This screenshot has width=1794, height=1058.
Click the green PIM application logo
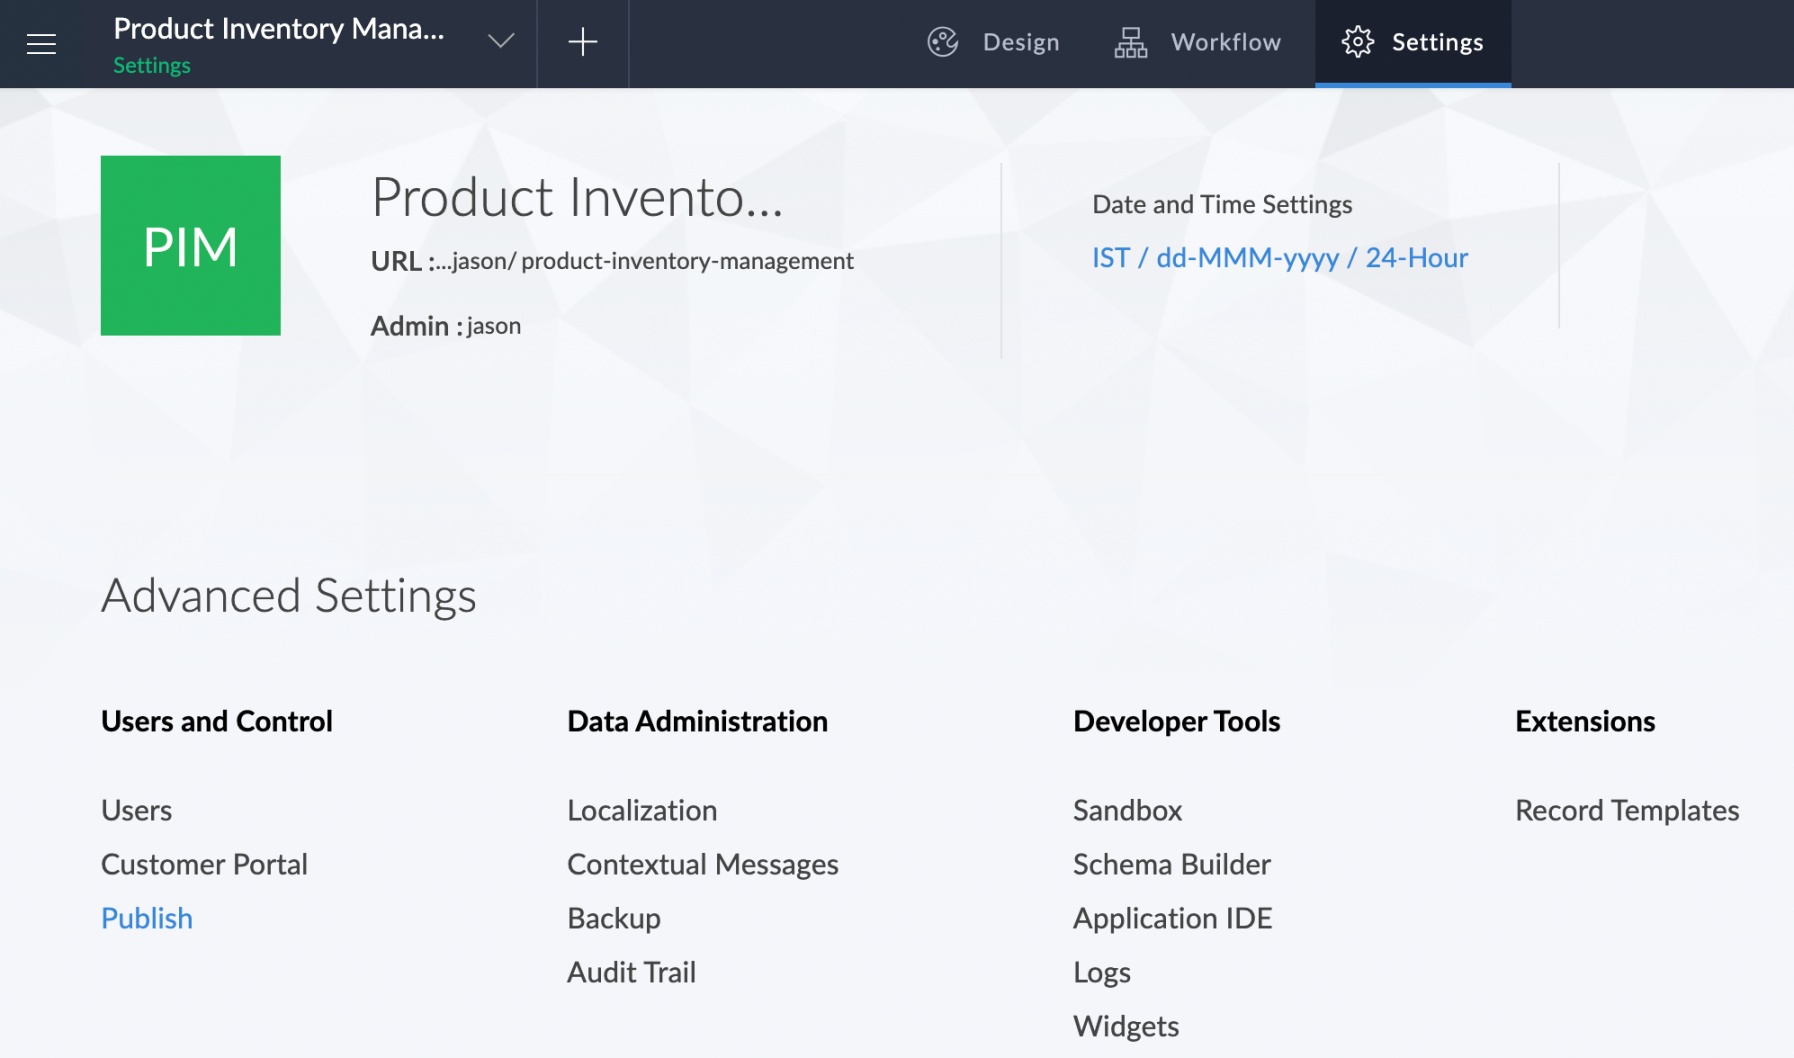[x=190, y=245]
